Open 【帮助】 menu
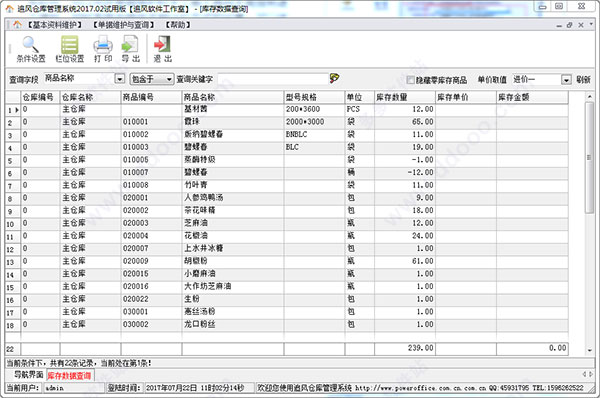The width and height of the screenshot is (600, 398). coord(178,25)
